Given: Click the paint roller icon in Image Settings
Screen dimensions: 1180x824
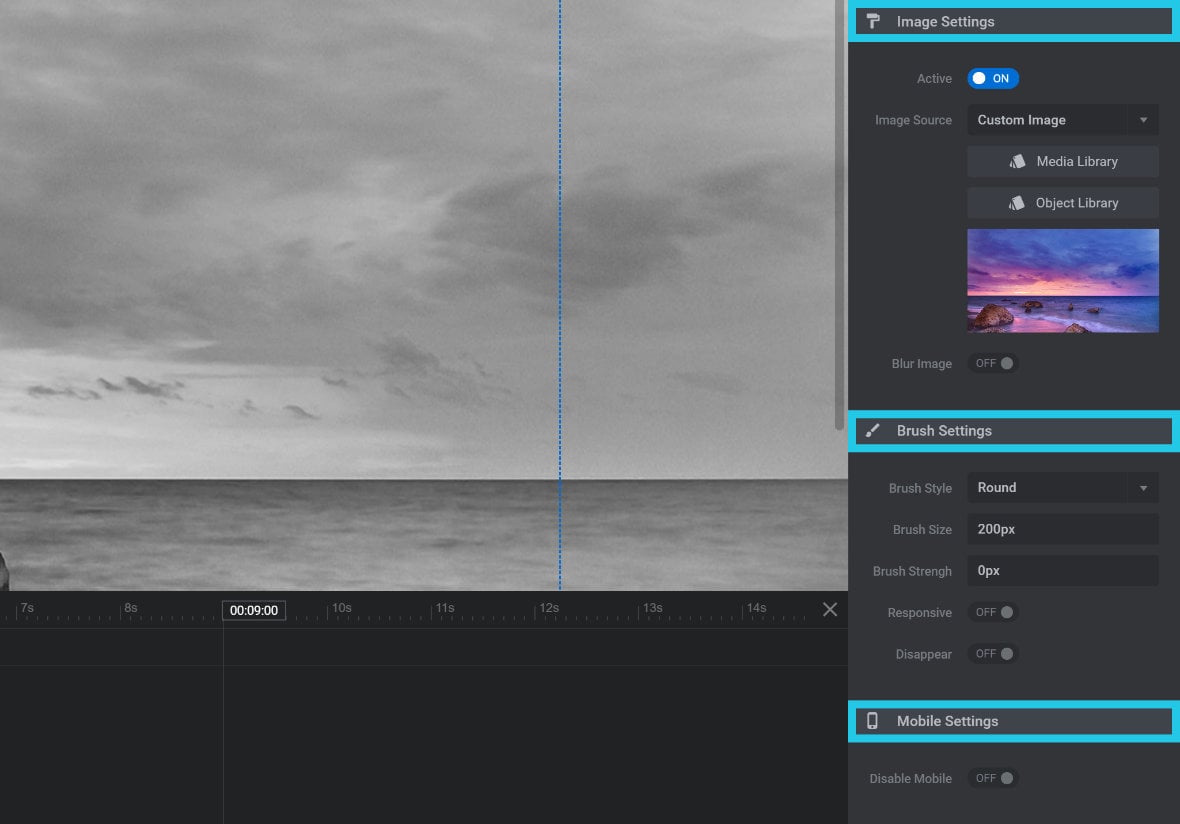Looking at the screenshot, I should tap(873, 21).
